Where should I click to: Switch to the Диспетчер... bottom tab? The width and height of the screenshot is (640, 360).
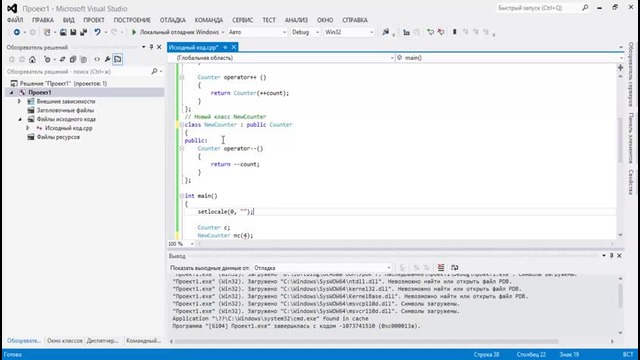click(102, 340)
